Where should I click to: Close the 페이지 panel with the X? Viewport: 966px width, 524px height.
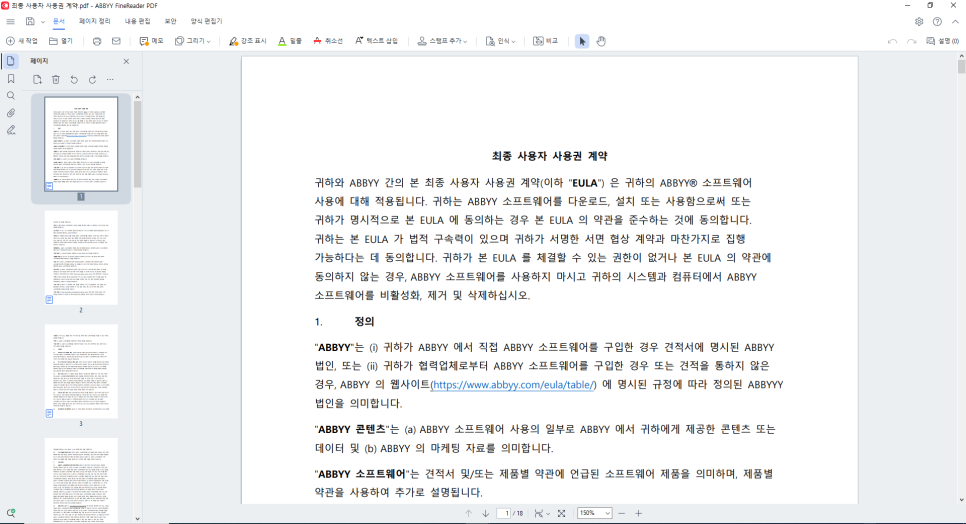coord(126,62)
